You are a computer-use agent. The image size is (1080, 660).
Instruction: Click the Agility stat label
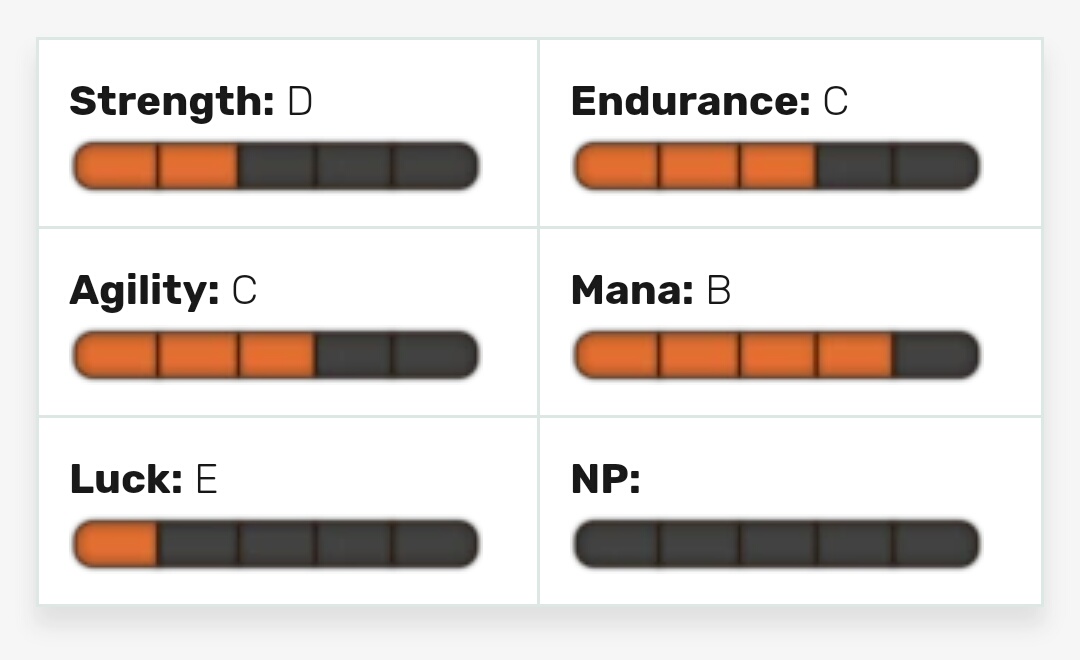pos(145,291)
